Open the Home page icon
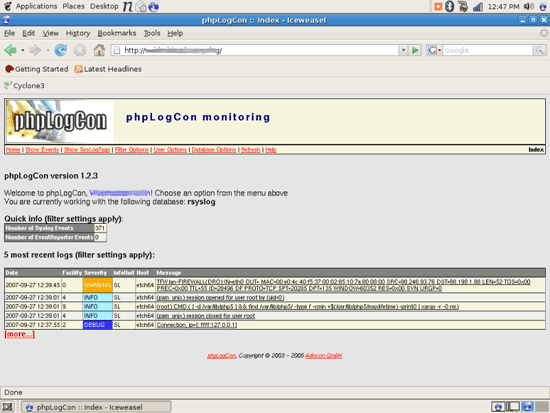550x413 pixels. pos(99,50)
